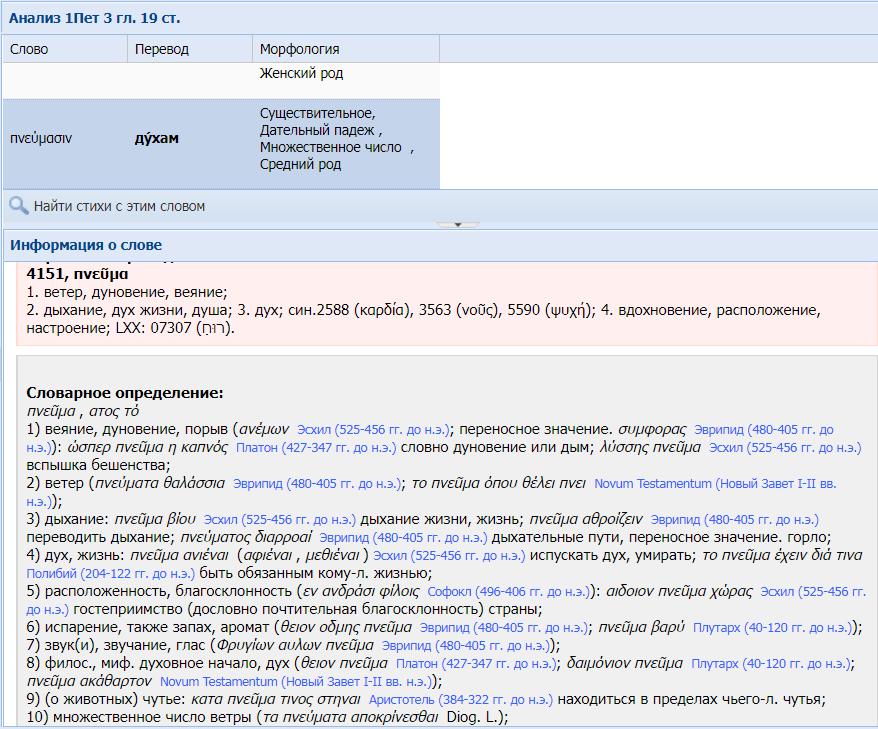878x729 pixels.
Task: Open Novum Testamentum link after "πνεῦμα ακάθαρτον"
Action: pos(297,682)
